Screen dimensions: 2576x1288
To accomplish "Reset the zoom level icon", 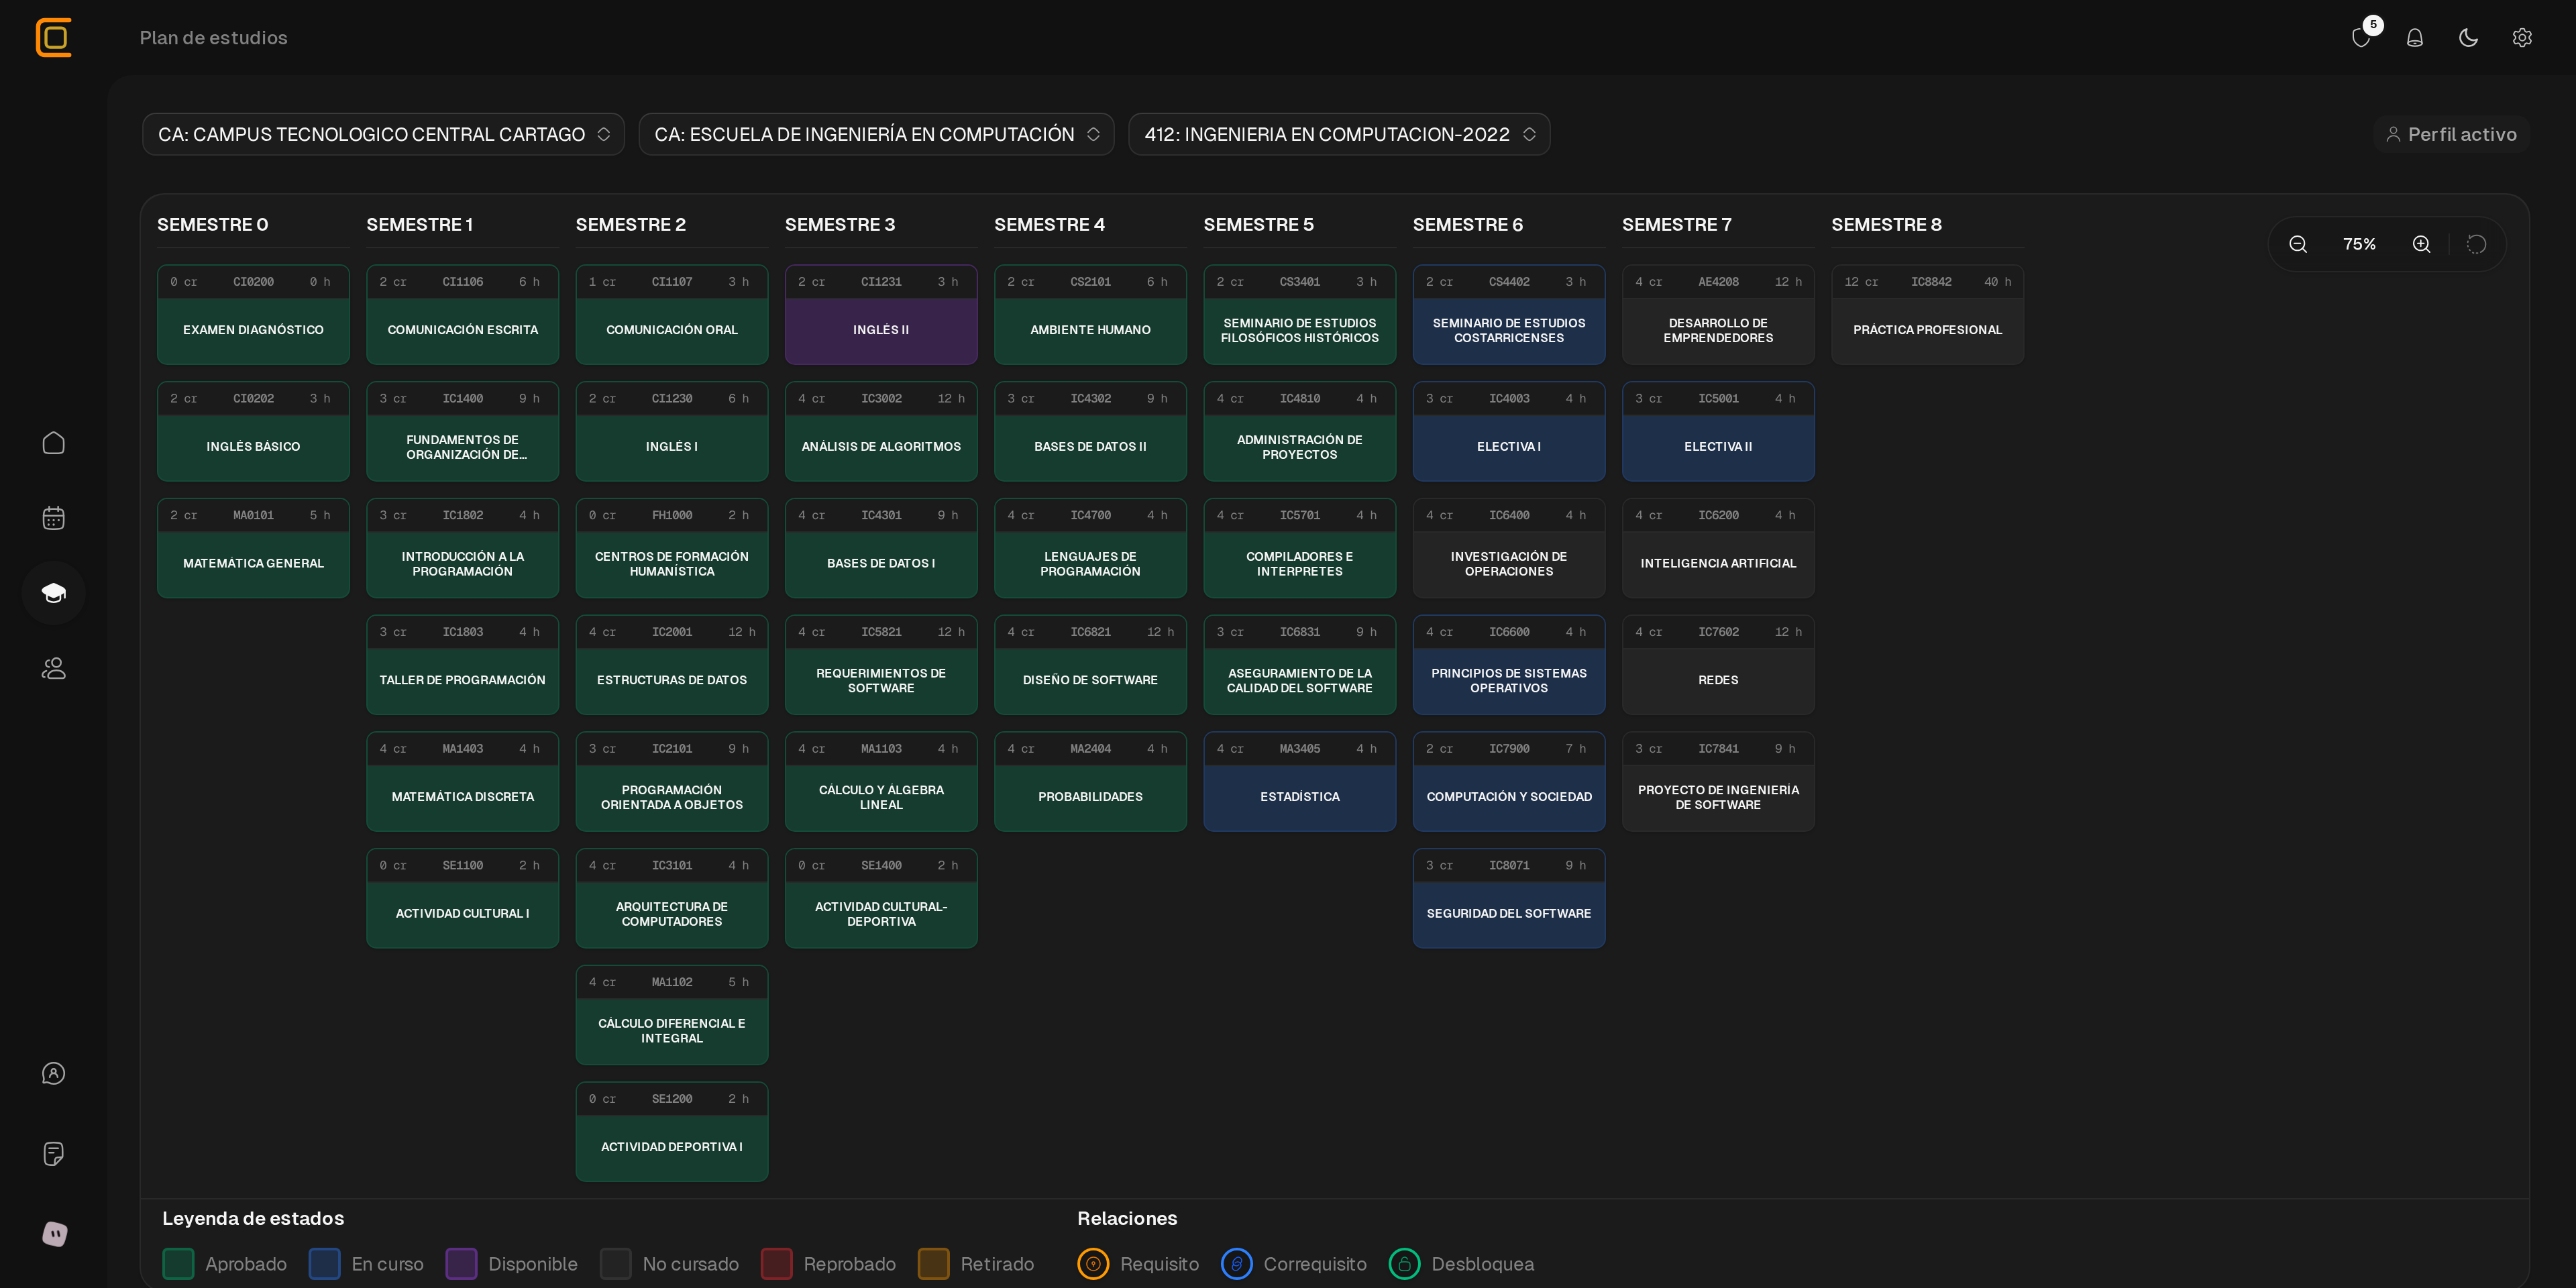I will pyautogui.click(x=2476, y=244).
